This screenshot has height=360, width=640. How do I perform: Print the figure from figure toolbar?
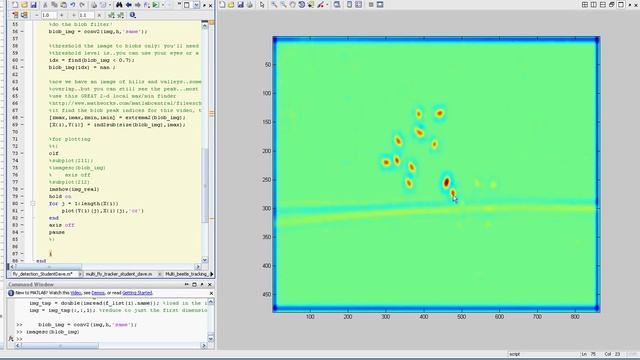click(x=249, y=4)
